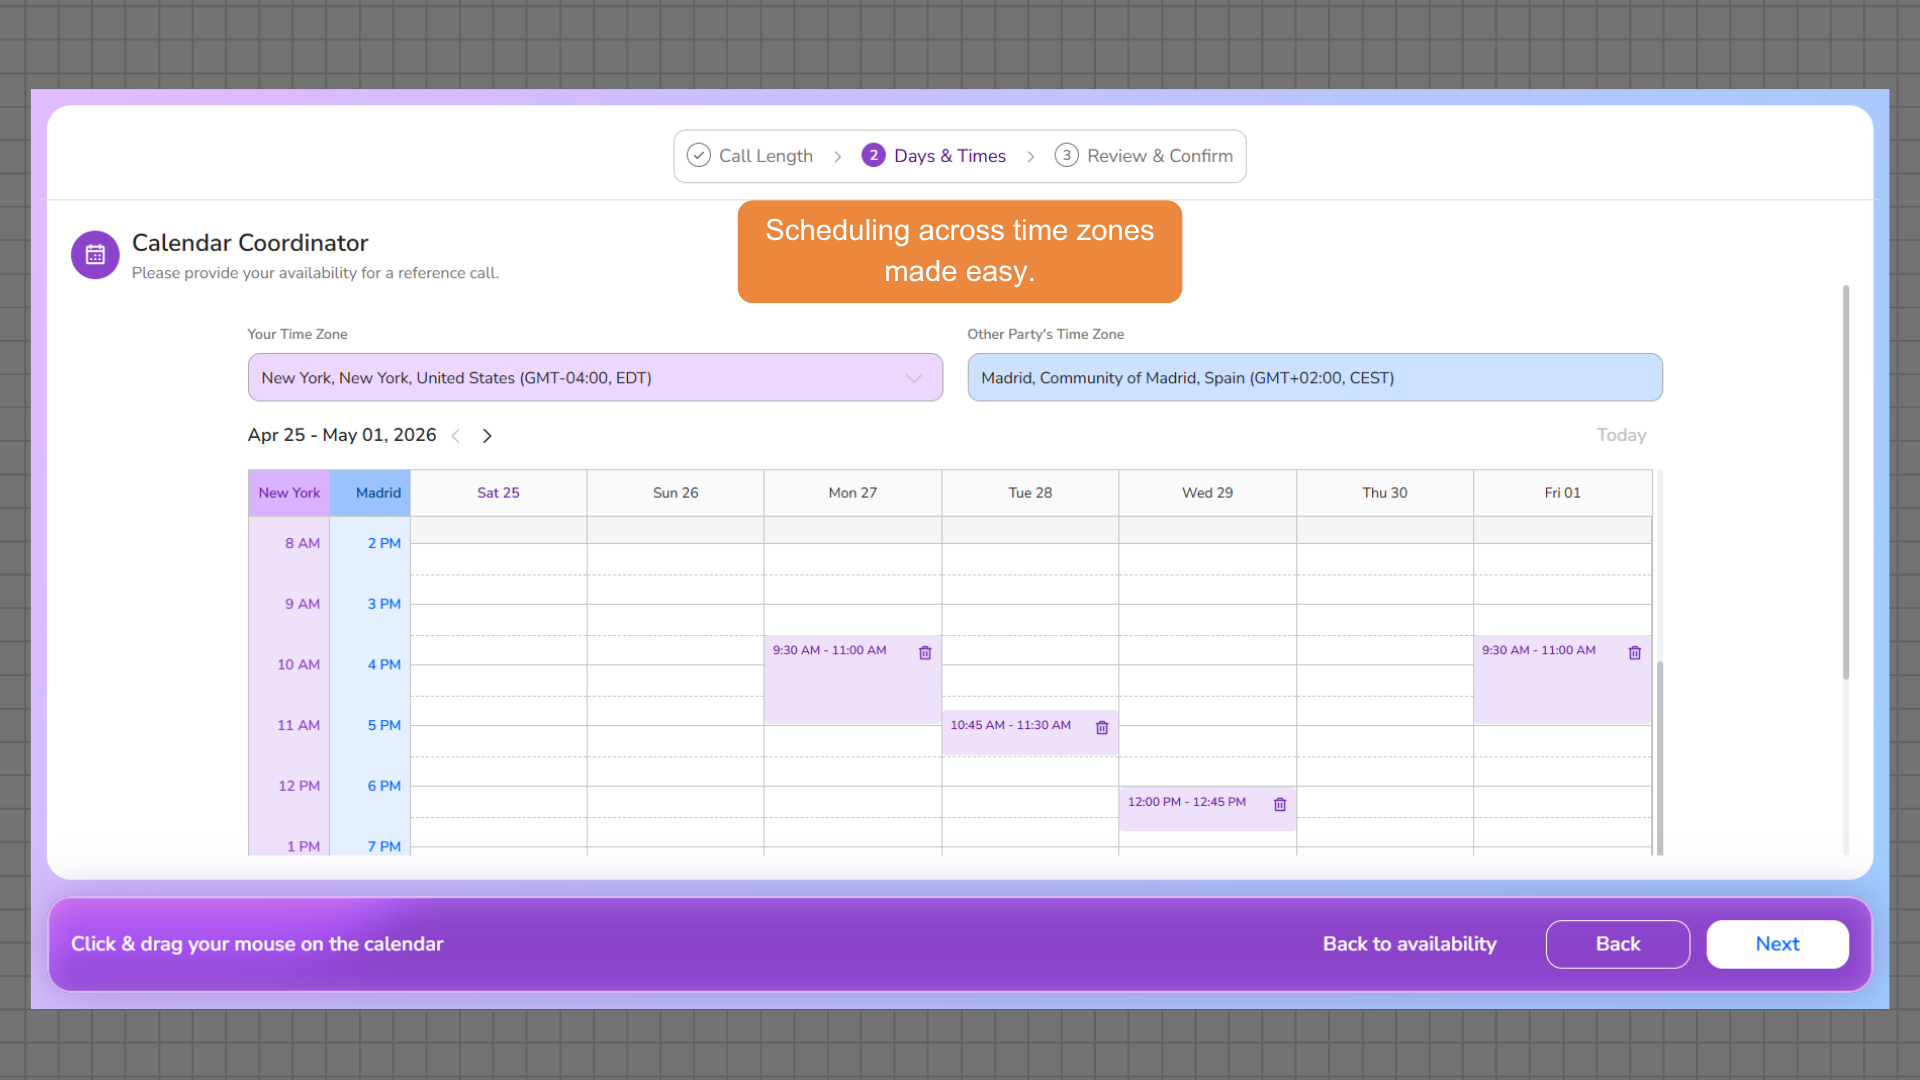Select the Thu 30 column header

[x=1384, y=493]
